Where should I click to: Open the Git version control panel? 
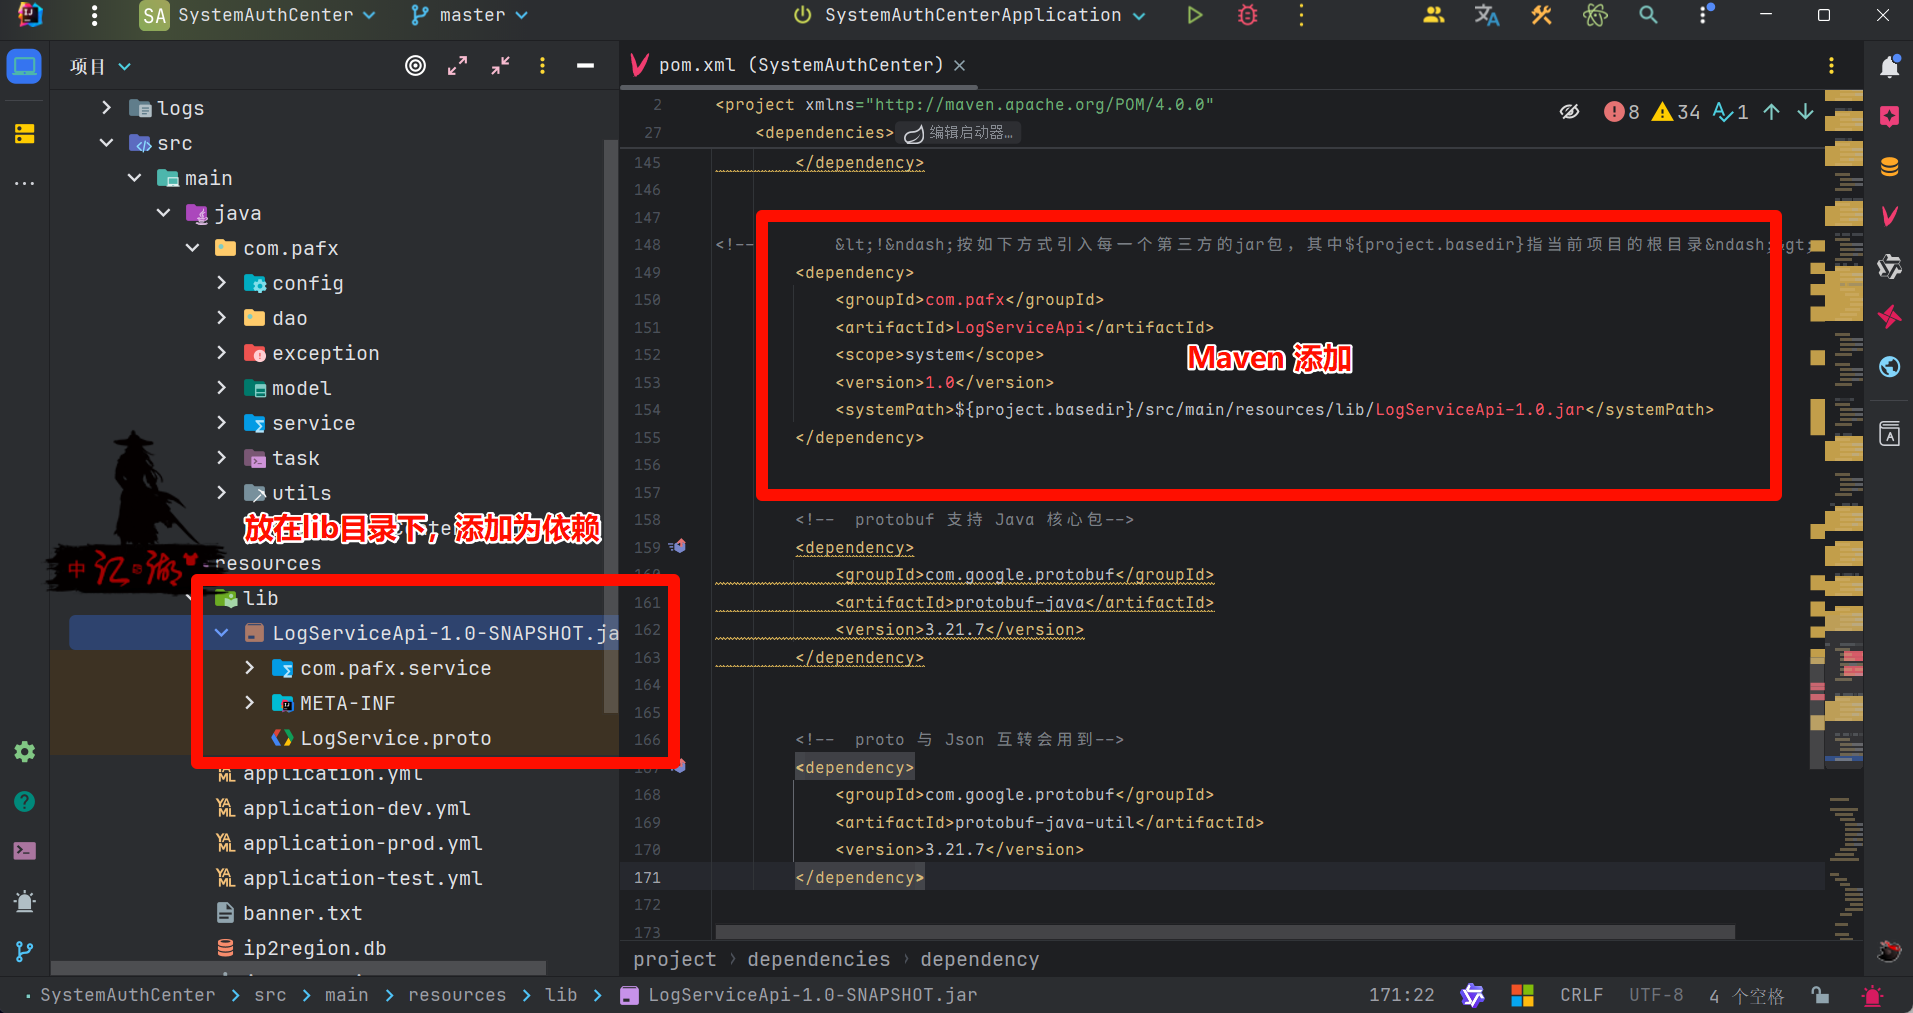click(24, 951)
